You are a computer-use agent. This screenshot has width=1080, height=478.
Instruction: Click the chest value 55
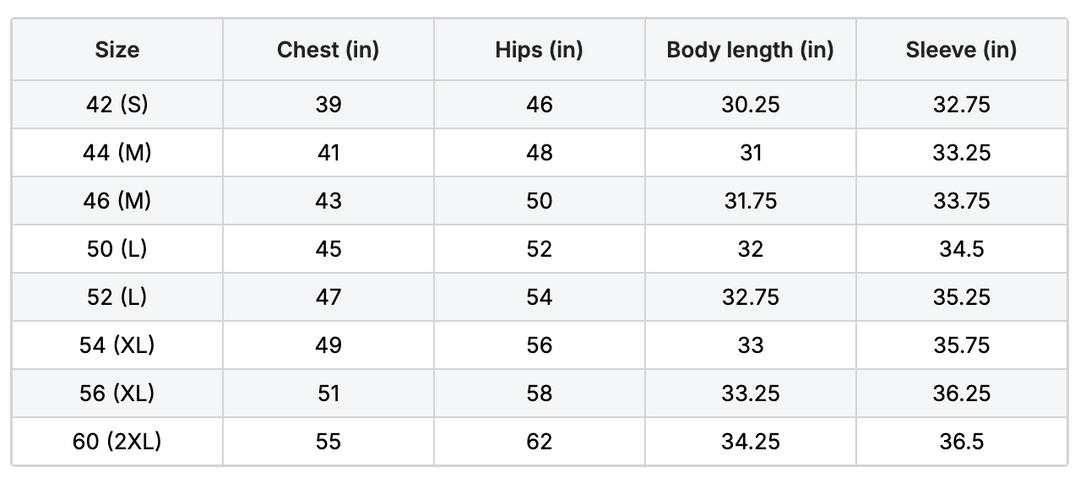(328, 441)
